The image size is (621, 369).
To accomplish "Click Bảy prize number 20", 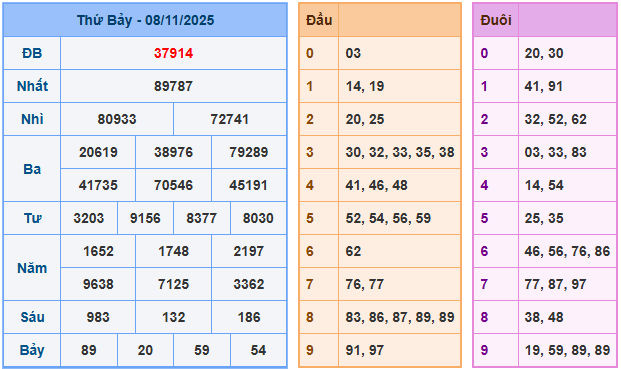I will point(145,350).
